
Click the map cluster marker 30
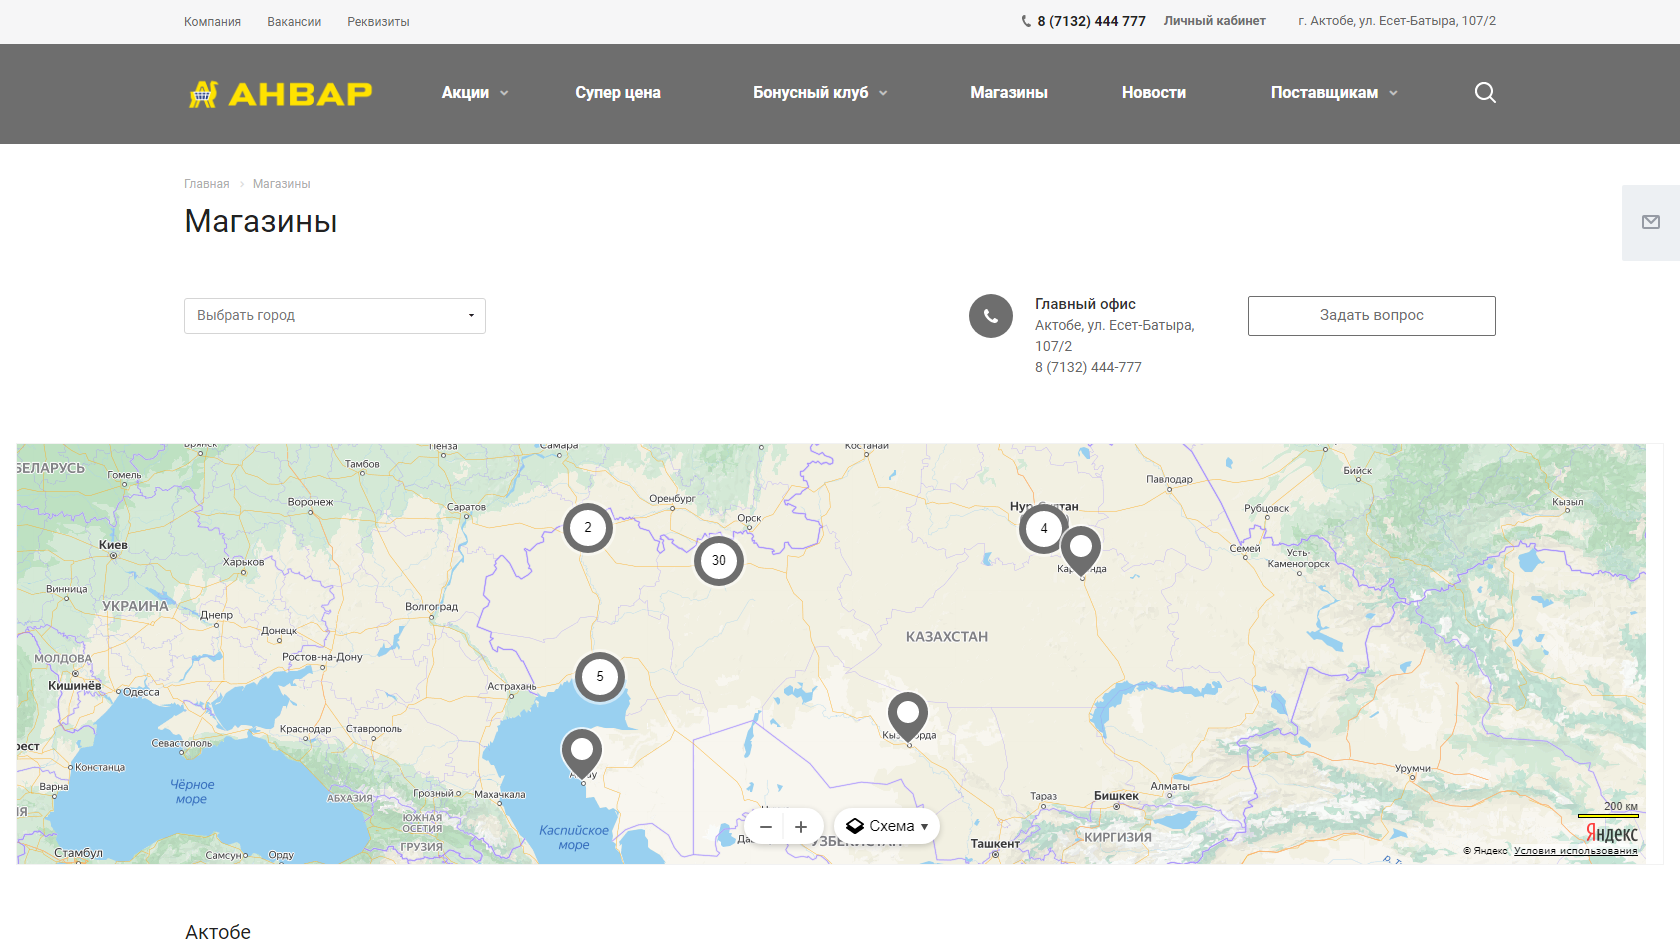tap(719, 561)
